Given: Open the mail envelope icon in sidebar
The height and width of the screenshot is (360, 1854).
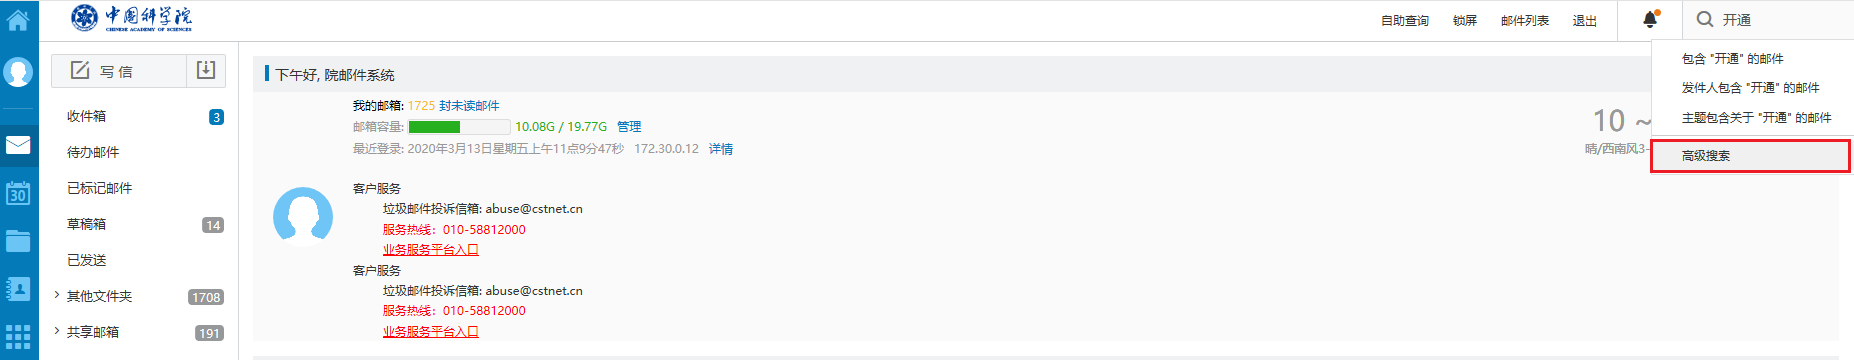Looking at the screenshot, I should point(18,145).
